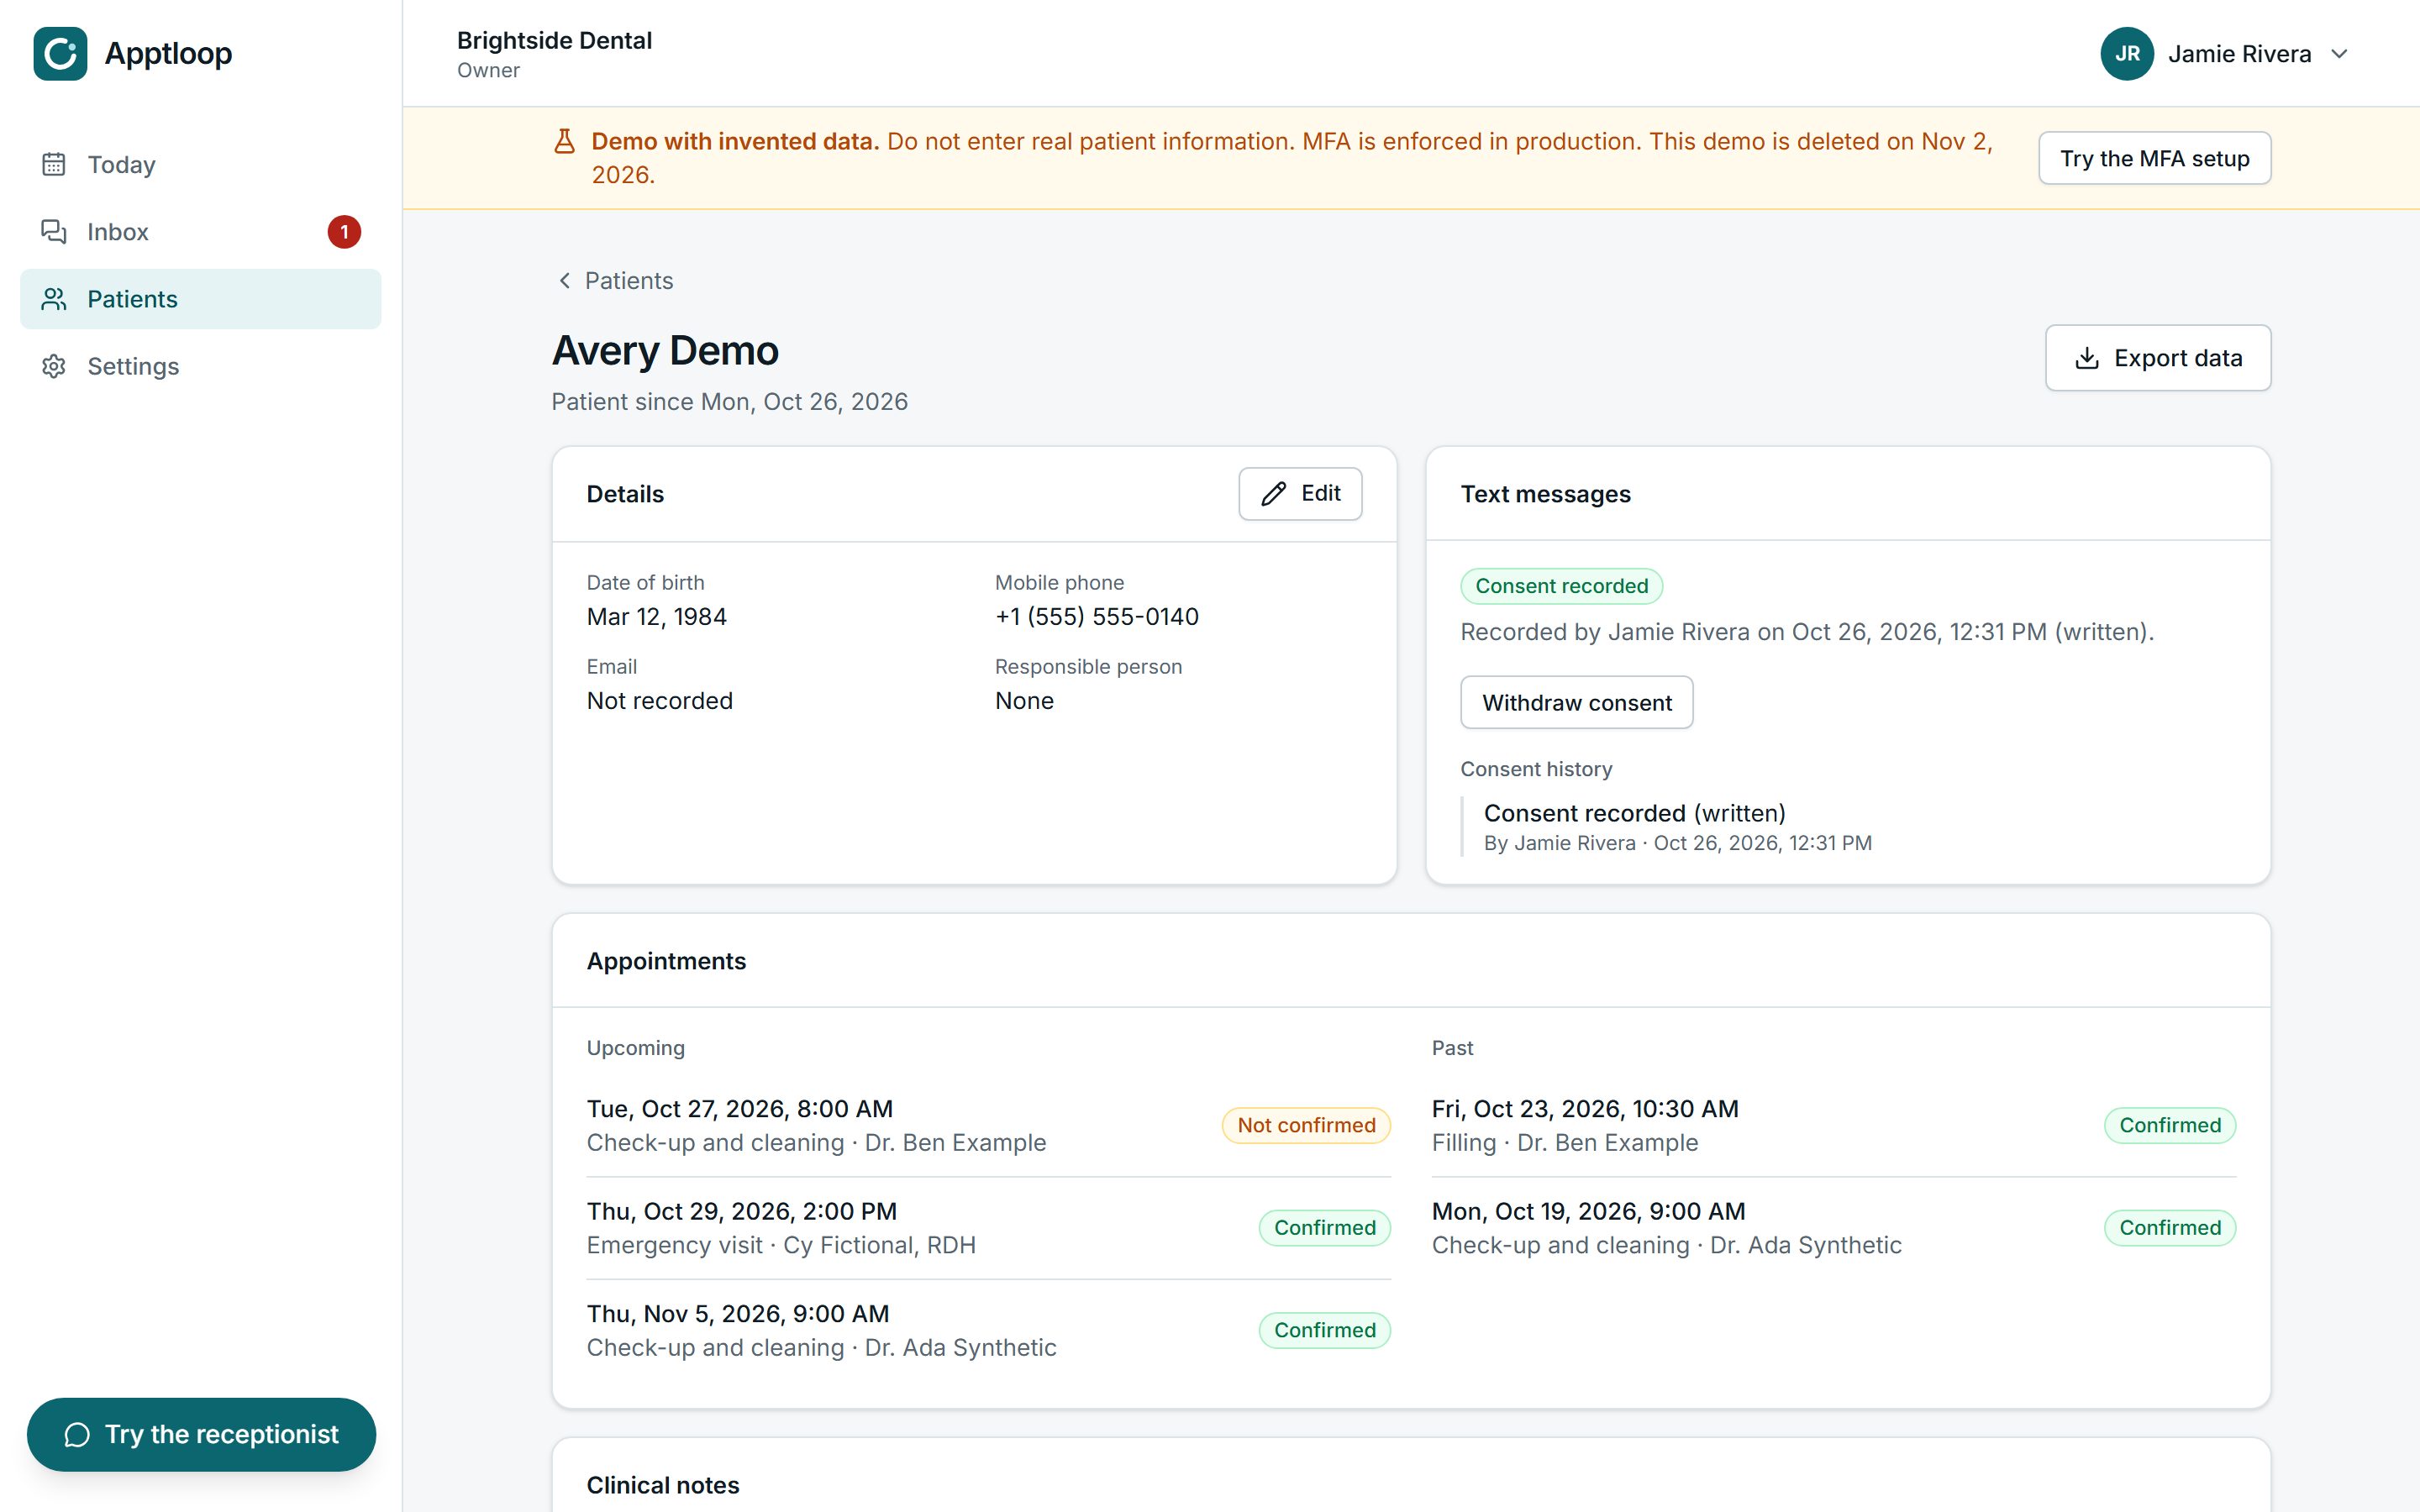Screen dimensions: 2420x1512
Task: Click the Withdraw consent button
Action: pyautogui.click(x=1577, y=702)
